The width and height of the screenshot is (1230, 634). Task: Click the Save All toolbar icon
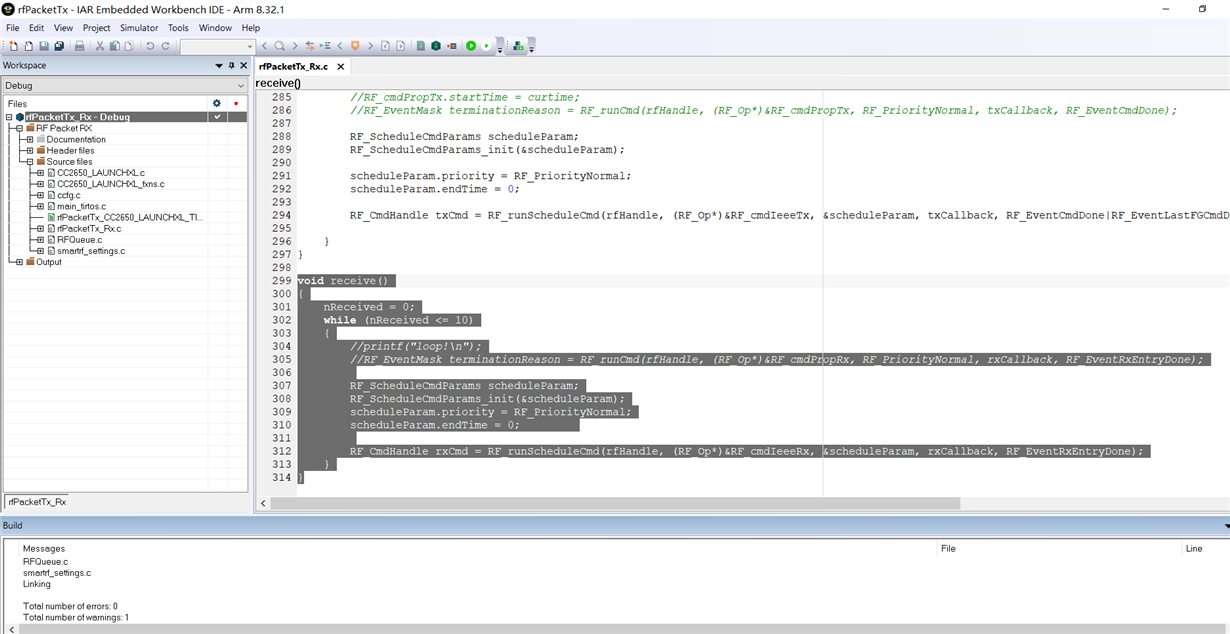coord(57,45)
